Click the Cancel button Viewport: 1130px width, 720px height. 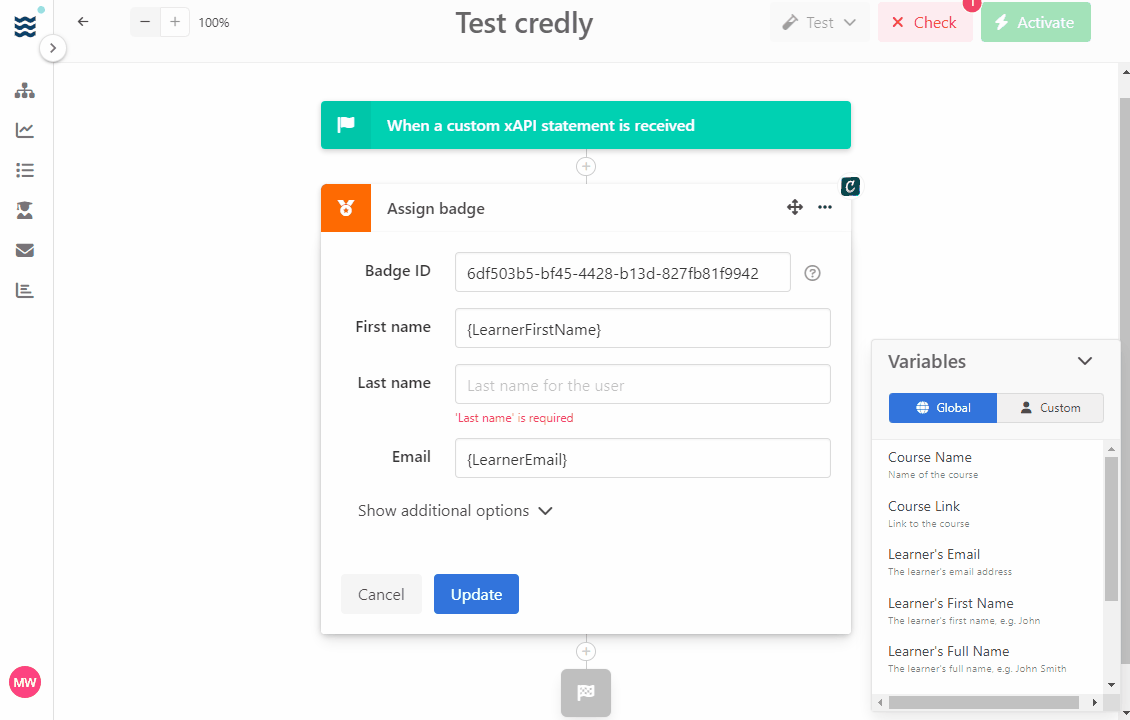click(x=381, y=594)
